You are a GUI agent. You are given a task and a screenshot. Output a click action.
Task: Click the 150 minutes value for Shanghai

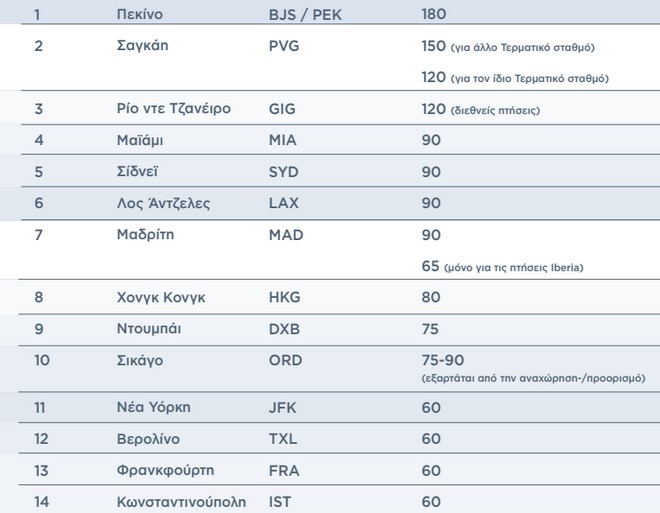pyautogui.click(x=435, y=46)
